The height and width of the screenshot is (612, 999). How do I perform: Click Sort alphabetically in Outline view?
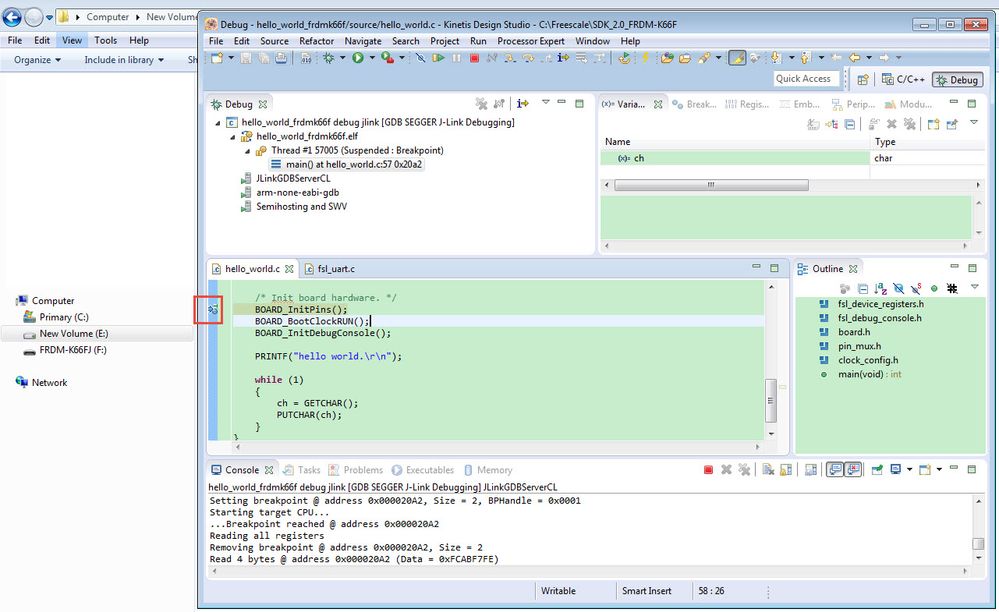click(x=880, y=288)
